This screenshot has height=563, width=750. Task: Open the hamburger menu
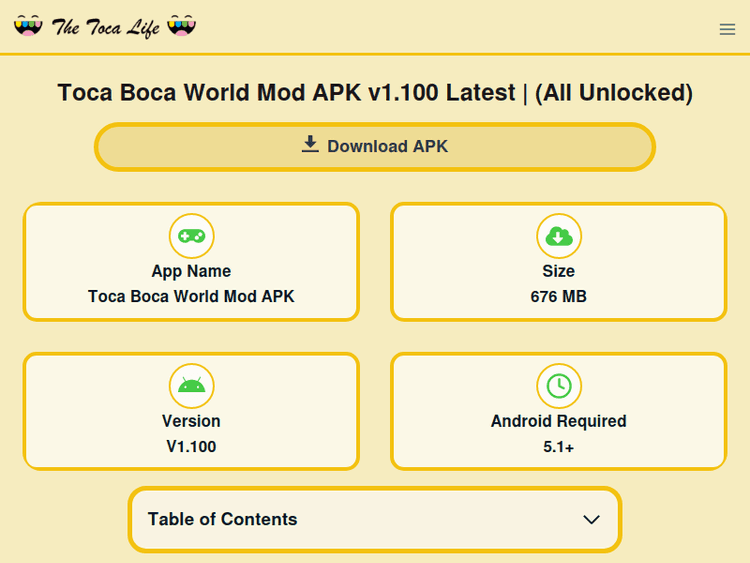click(727, 30)
